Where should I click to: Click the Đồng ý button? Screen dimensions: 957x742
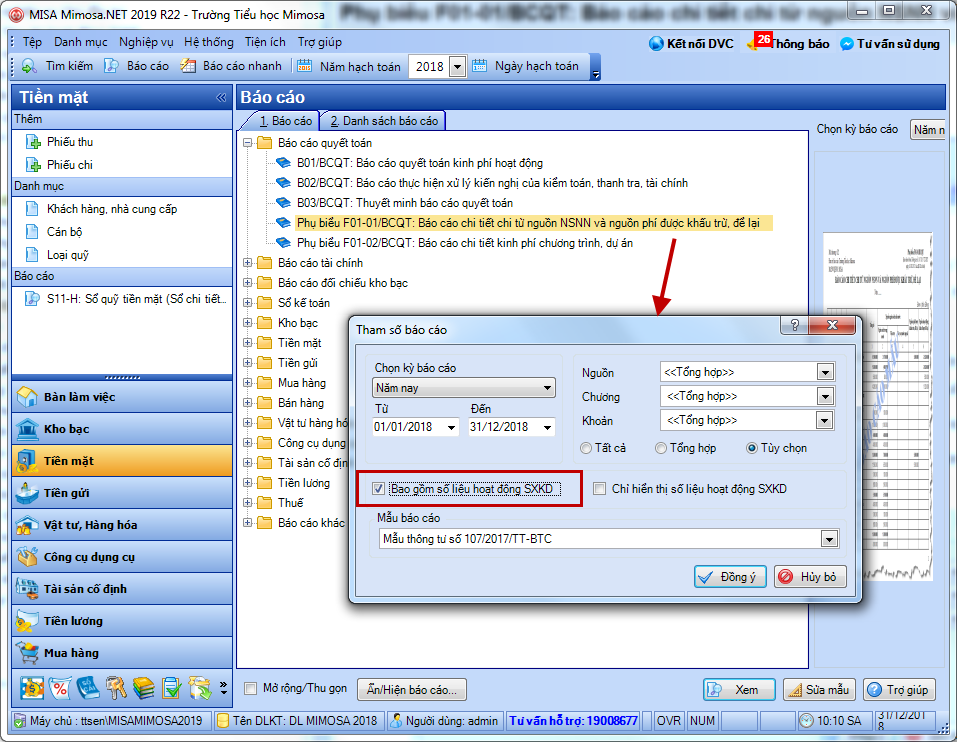pos(730,577)
